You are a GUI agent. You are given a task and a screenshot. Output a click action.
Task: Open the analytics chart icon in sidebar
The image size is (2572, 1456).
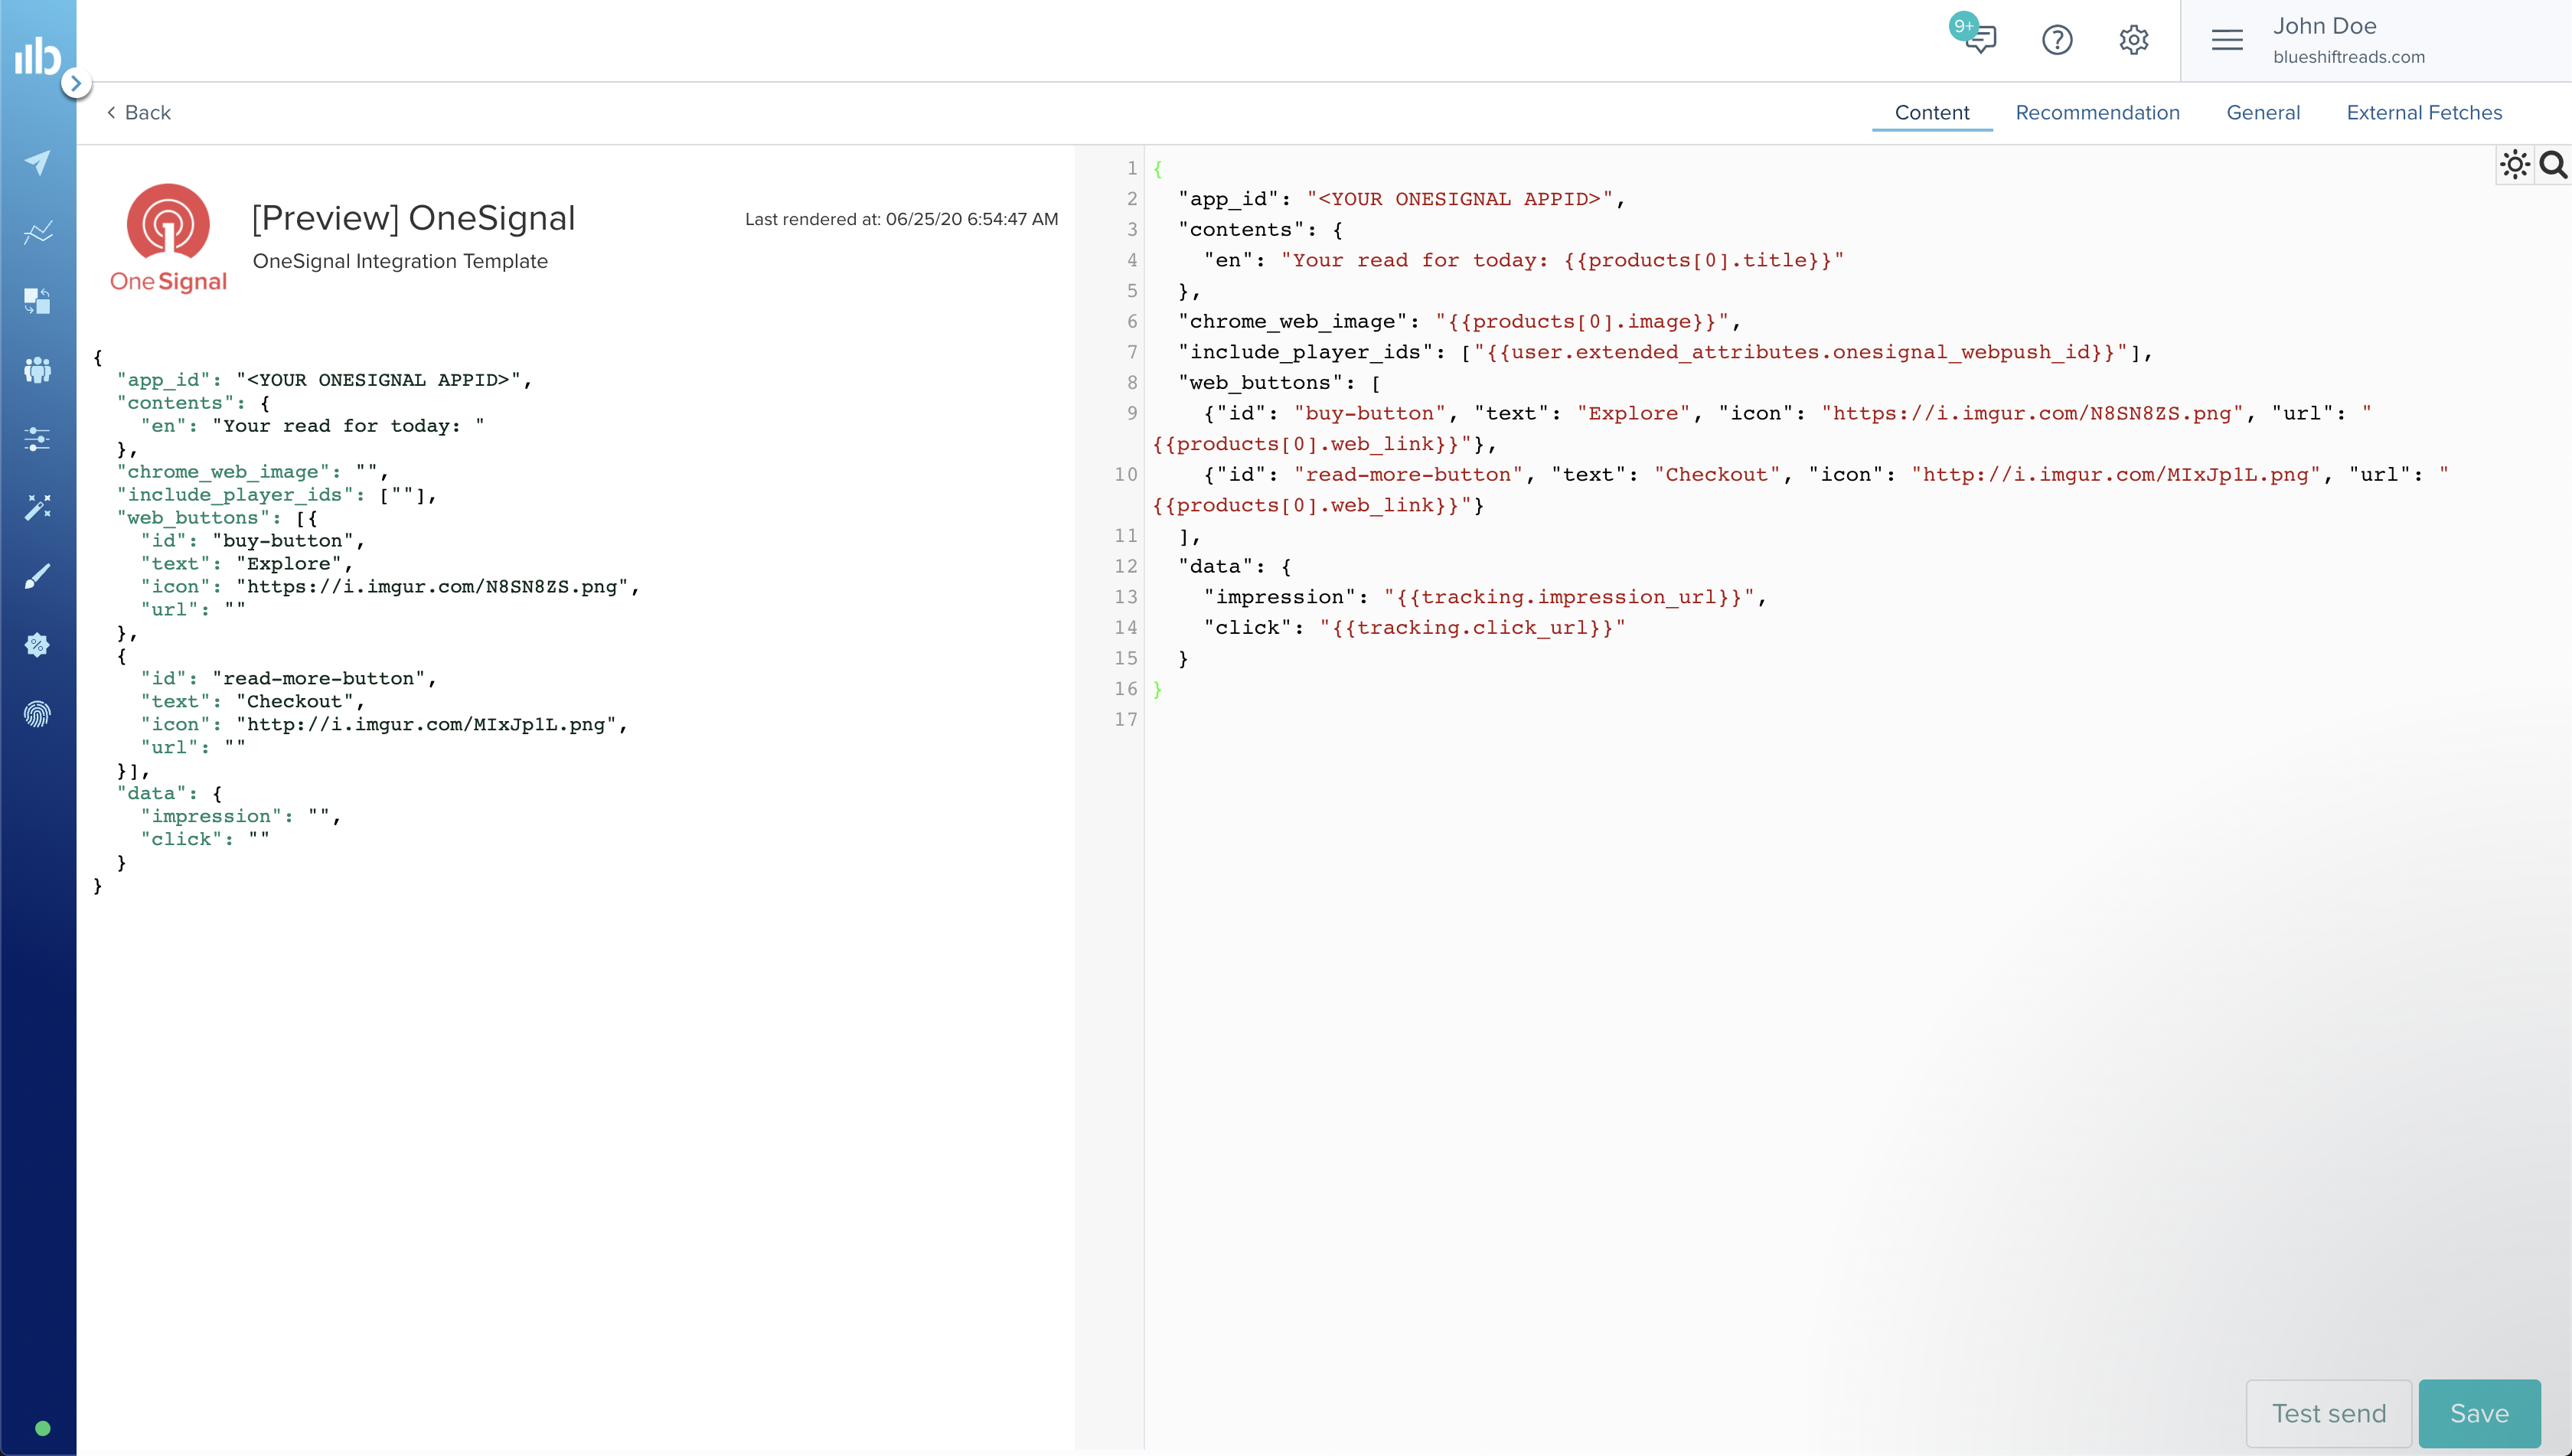(37, 232)
